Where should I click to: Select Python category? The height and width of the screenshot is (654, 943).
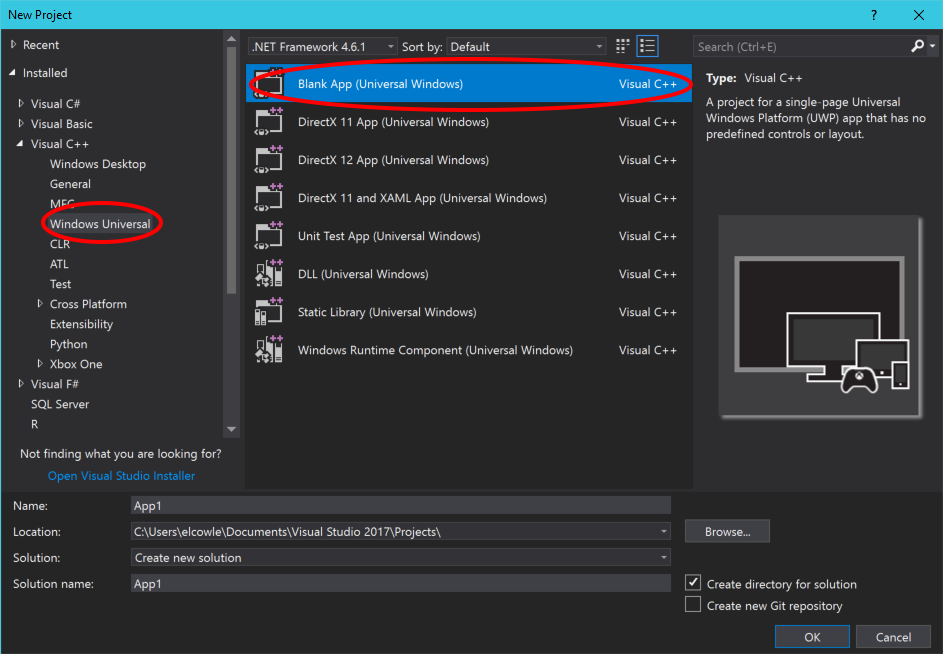coord(69,344)
